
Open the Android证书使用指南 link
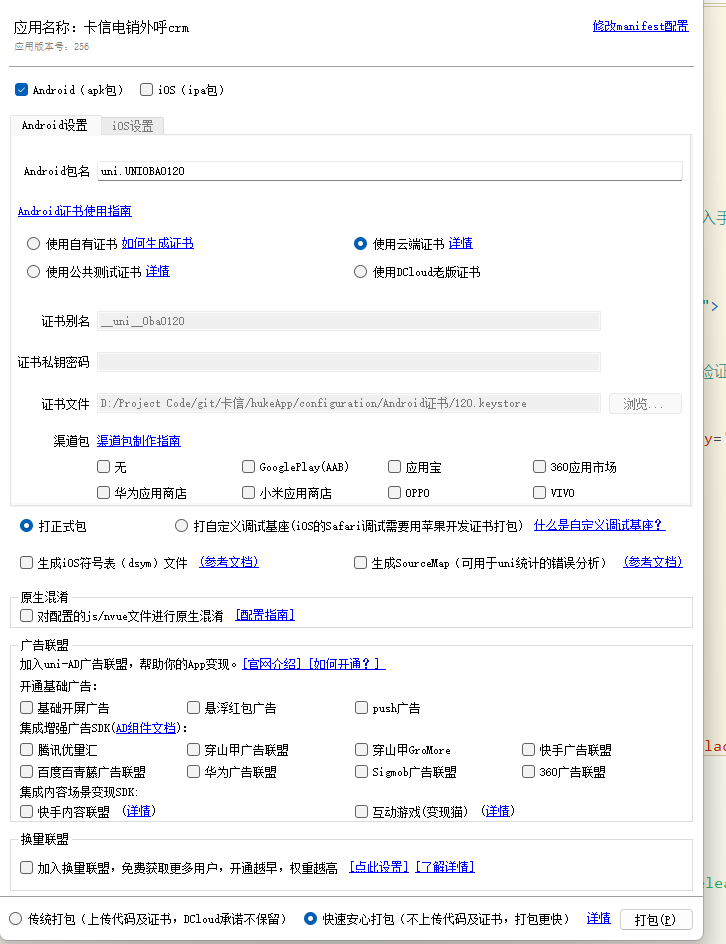[74, 211]
